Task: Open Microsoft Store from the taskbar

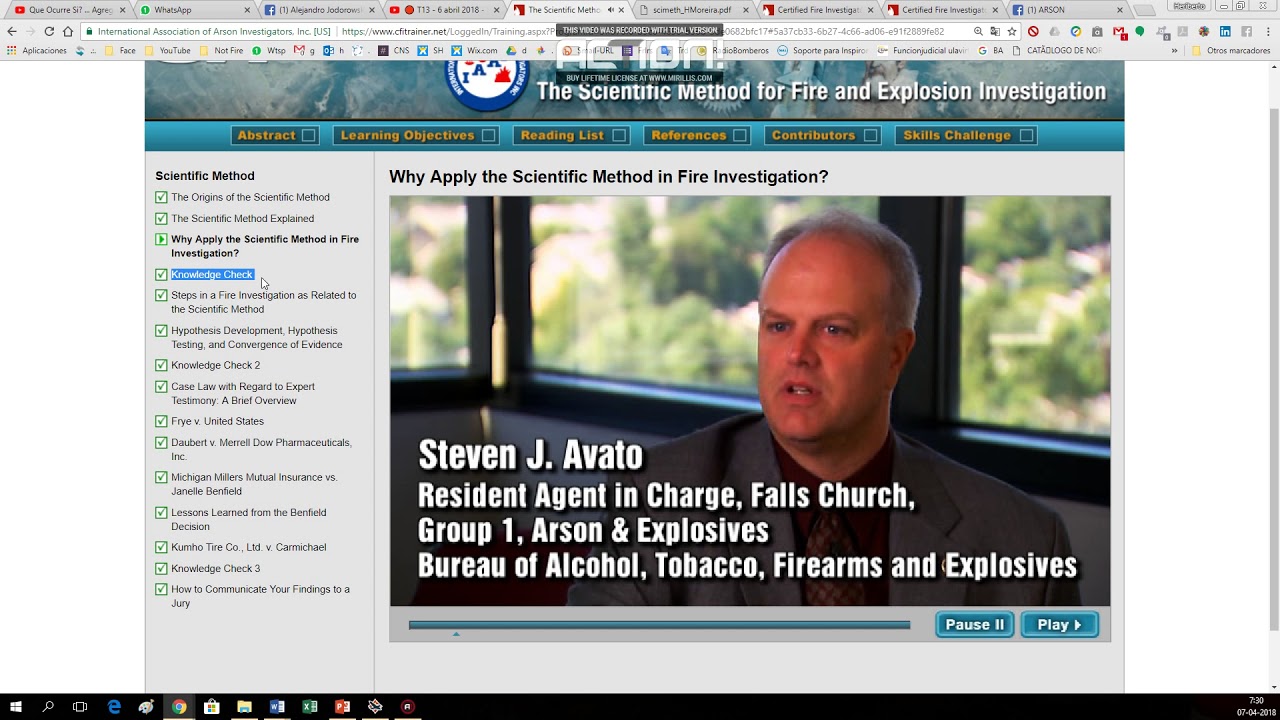Action: (211, 706)
